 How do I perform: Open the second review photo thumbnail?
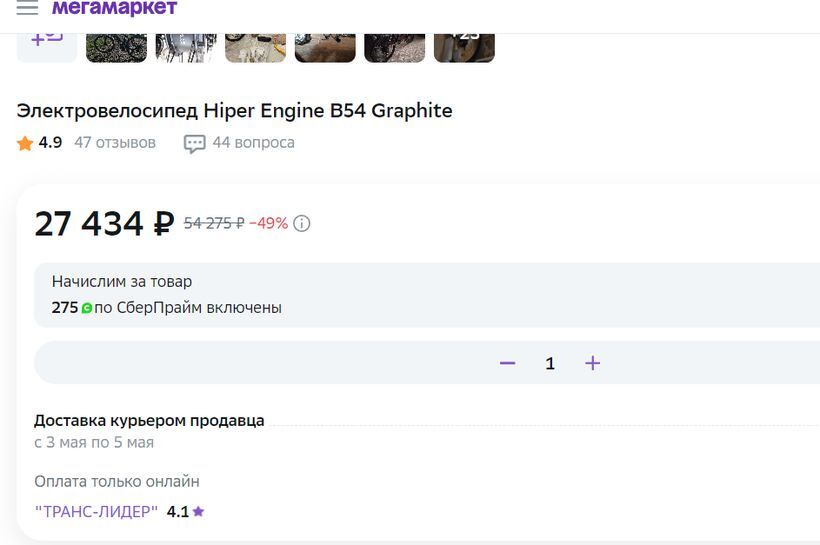pyautogui.click(x=186, y=48)
